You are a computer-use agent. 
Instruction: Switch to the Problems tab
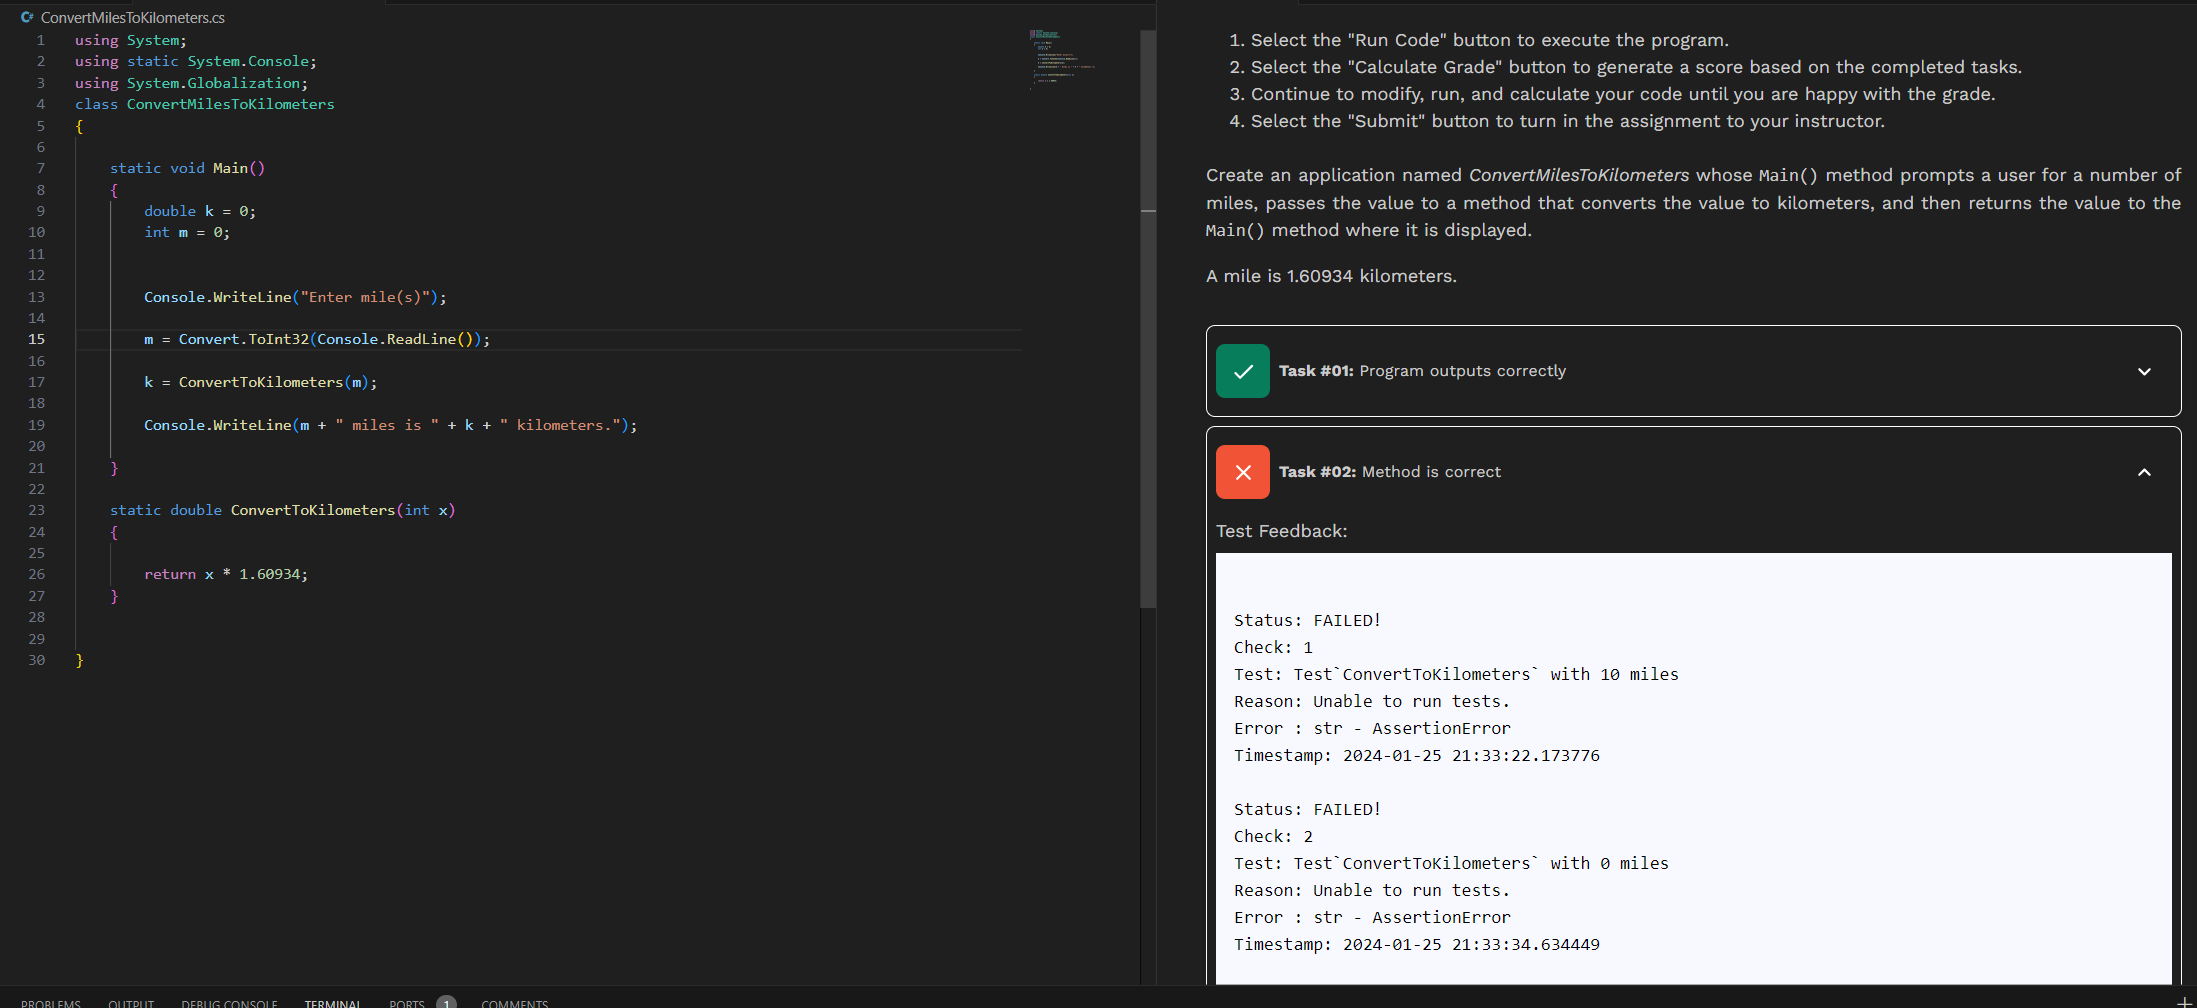tap(51, 1003)
